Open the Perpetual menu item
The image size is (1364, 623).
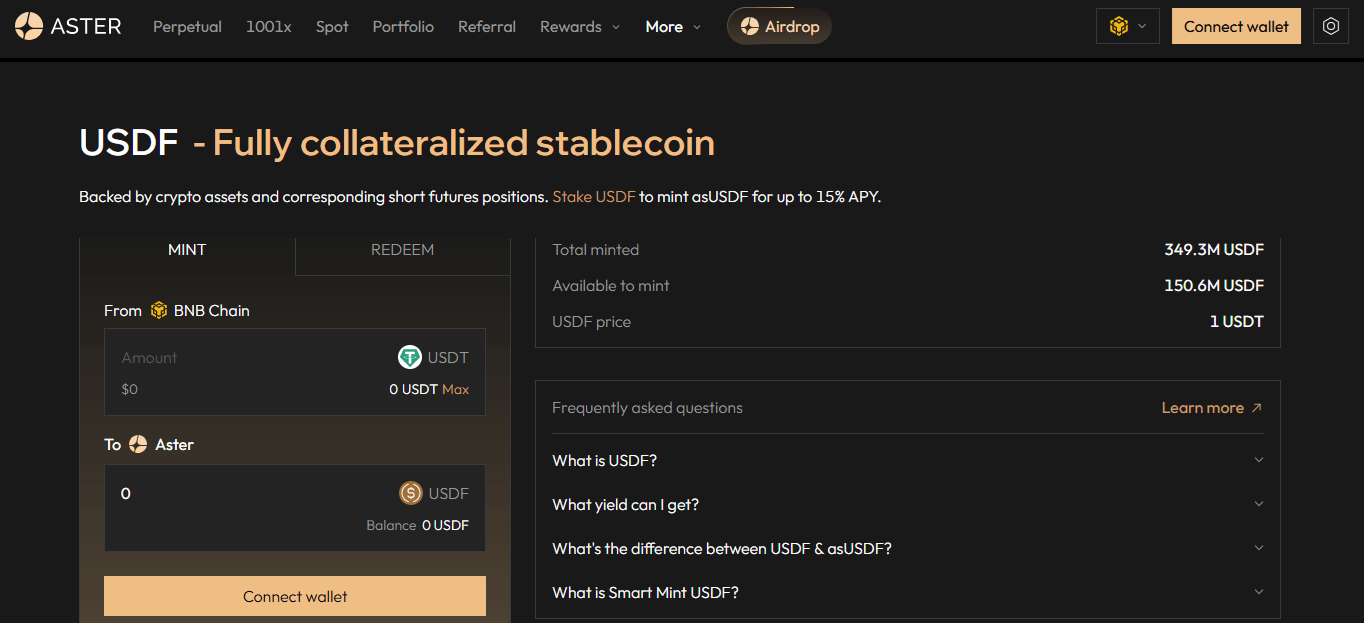(x=187, y=27)
